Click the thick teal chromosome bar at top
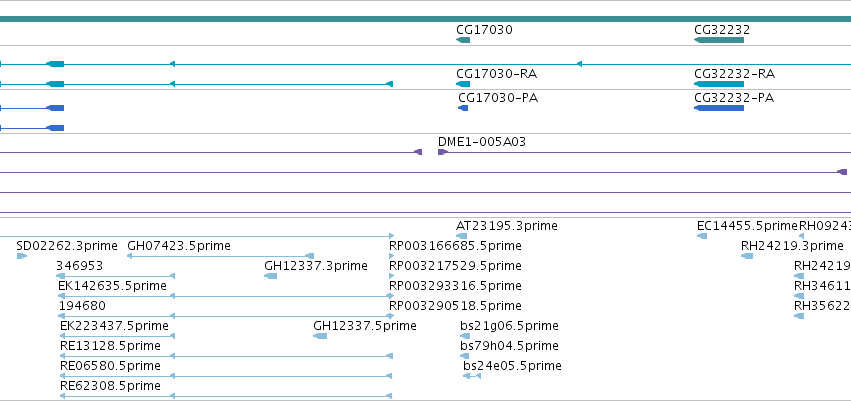 pyautogui.click(x=426, y=19)
